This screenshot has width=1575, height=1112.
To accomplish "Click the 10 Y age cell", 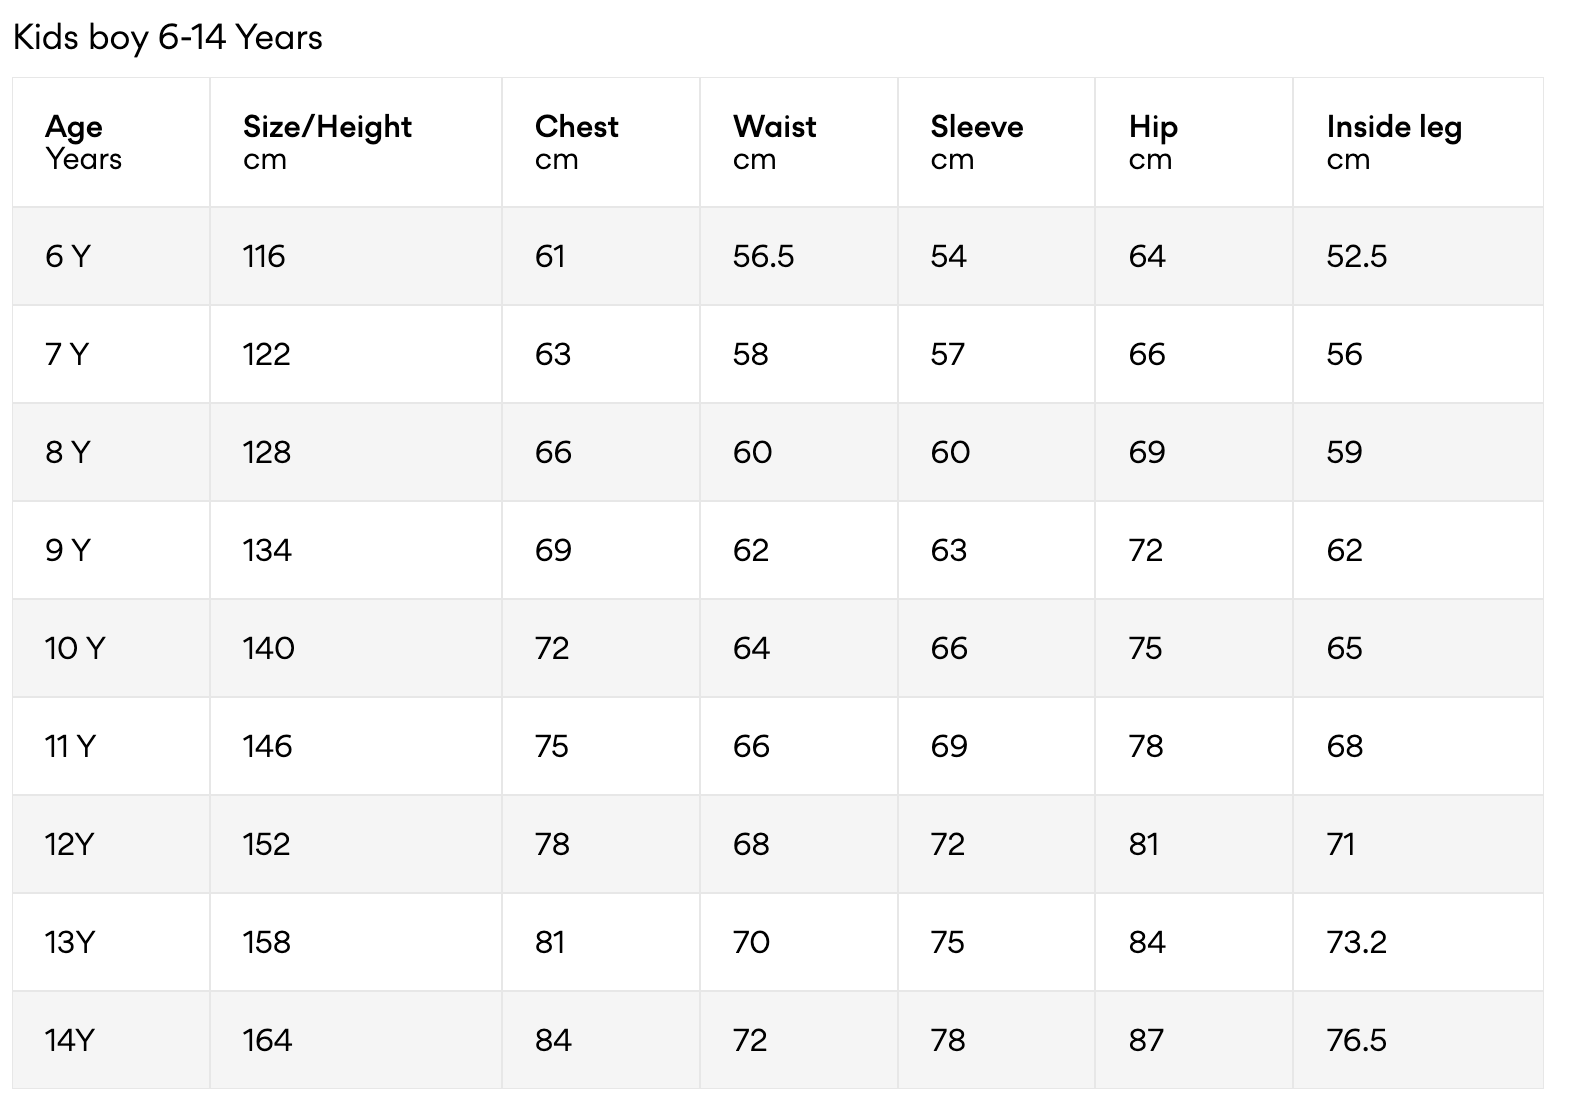I will point(74,649).
